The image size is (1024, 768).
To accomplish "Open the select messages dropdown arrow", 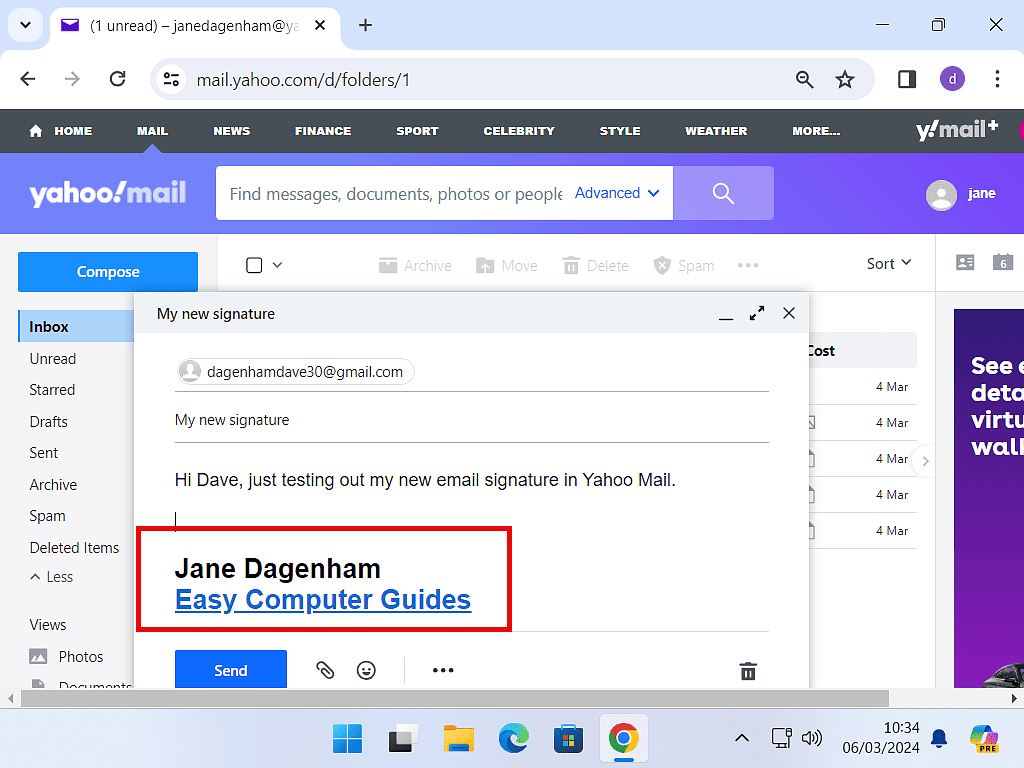I will [x=278, y=265].
